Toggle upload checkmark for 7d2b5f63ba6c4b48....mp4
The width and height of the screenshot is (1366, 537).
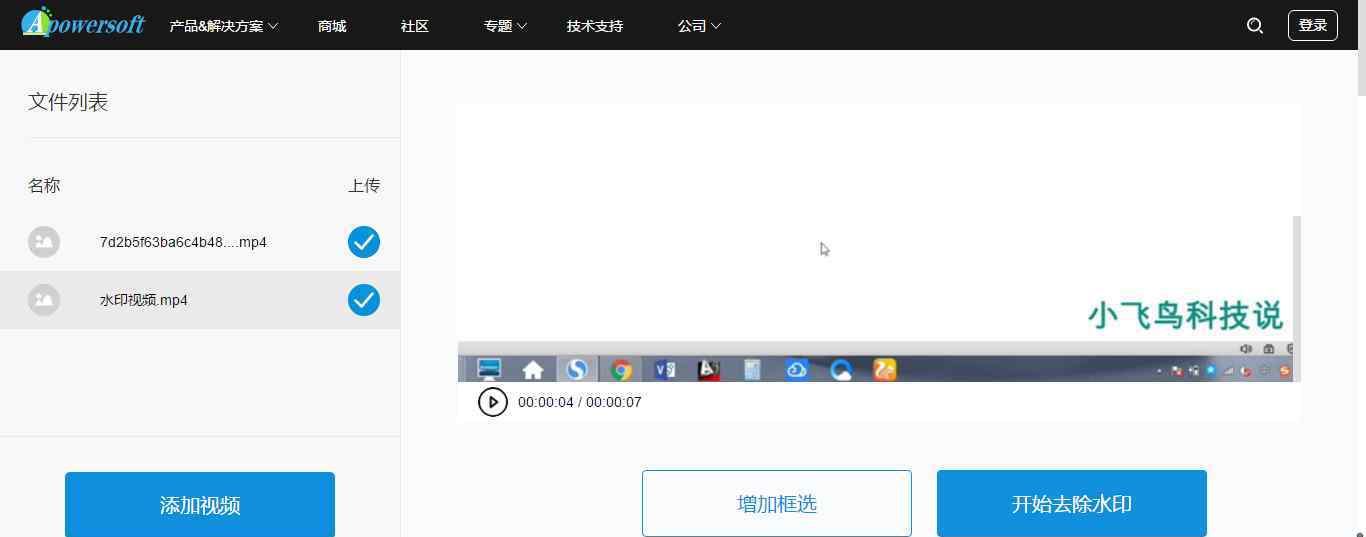tap(364, 242)
